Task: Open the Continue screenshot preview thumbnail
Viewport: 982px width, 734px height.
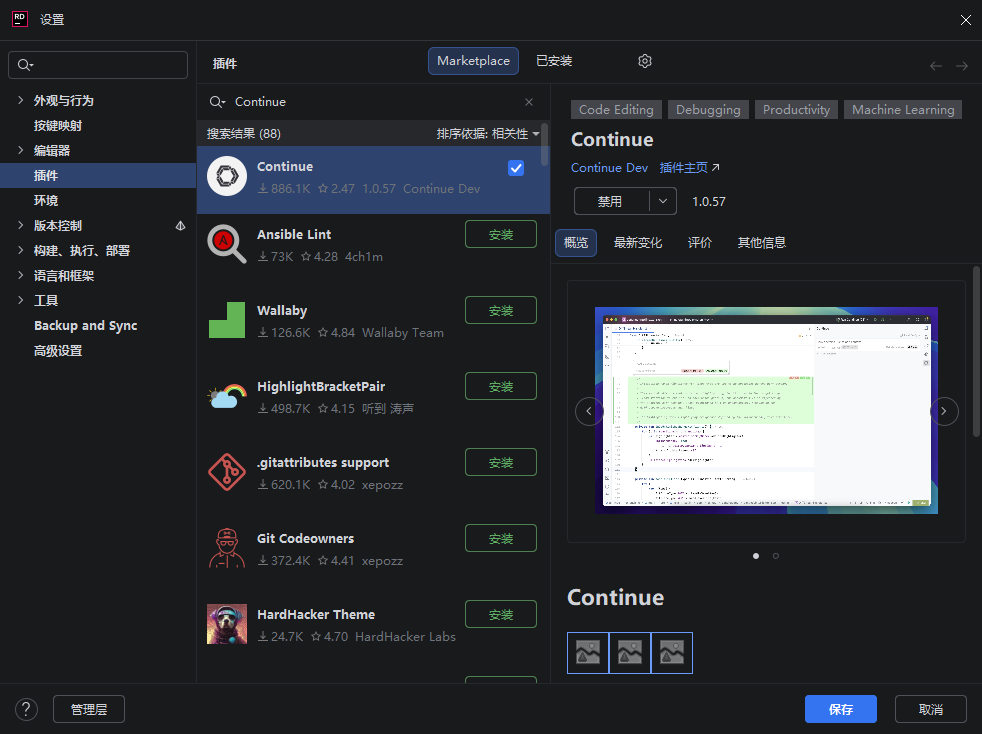Action: pos(766,410)
